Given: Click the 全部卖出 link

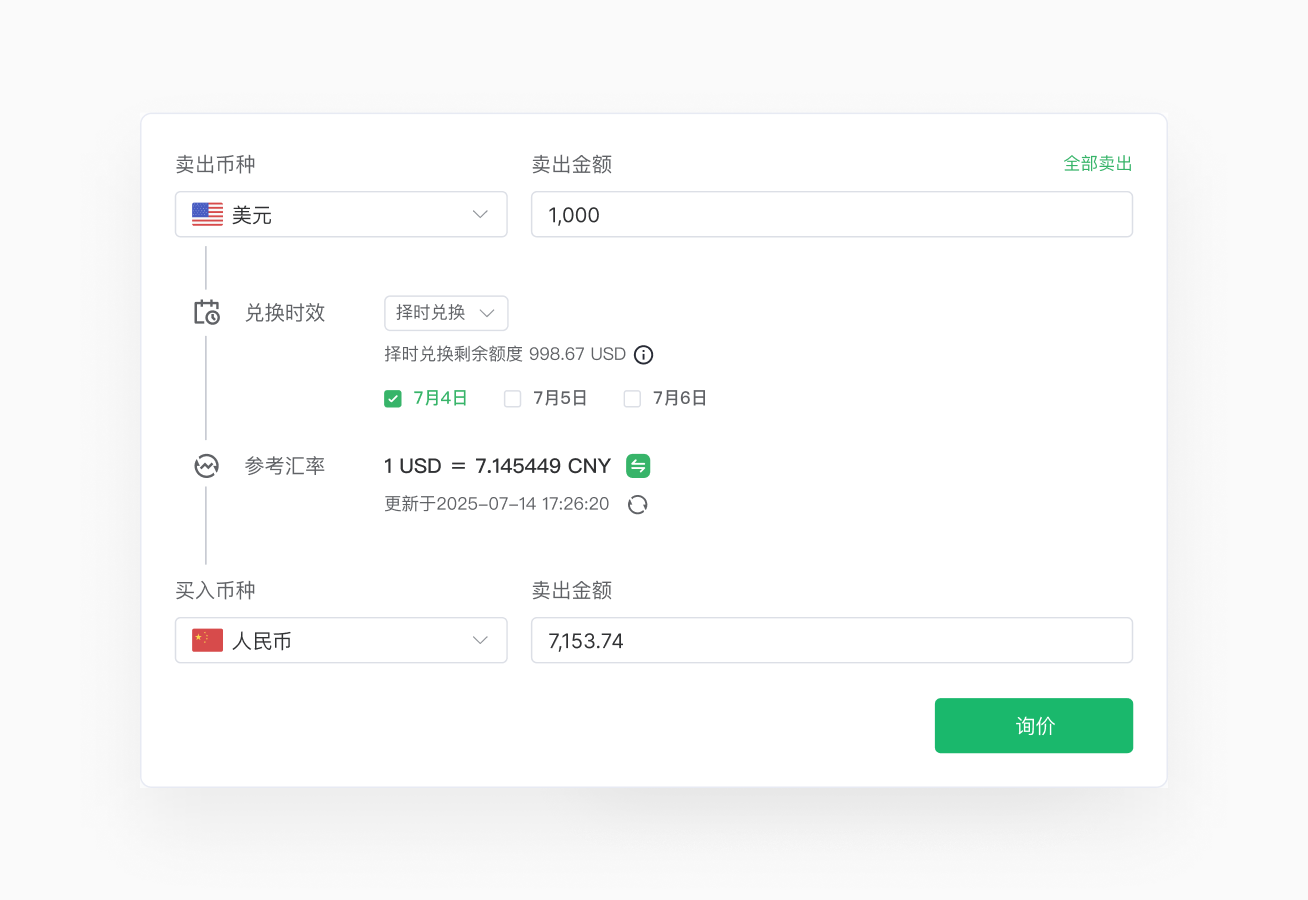Looking at the screenshot, I should click(1097, 164).
